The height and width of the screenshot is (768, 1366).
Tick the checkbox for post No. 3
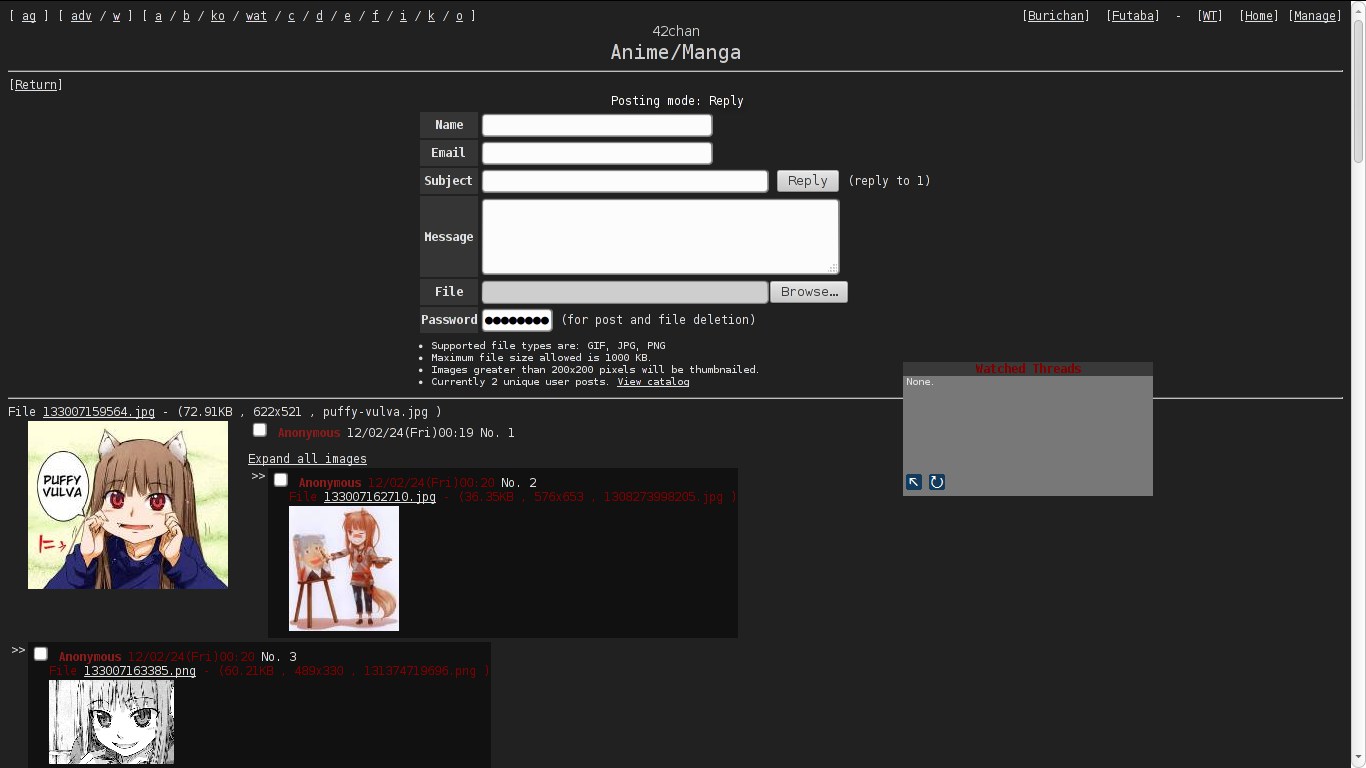coord(41,654)
